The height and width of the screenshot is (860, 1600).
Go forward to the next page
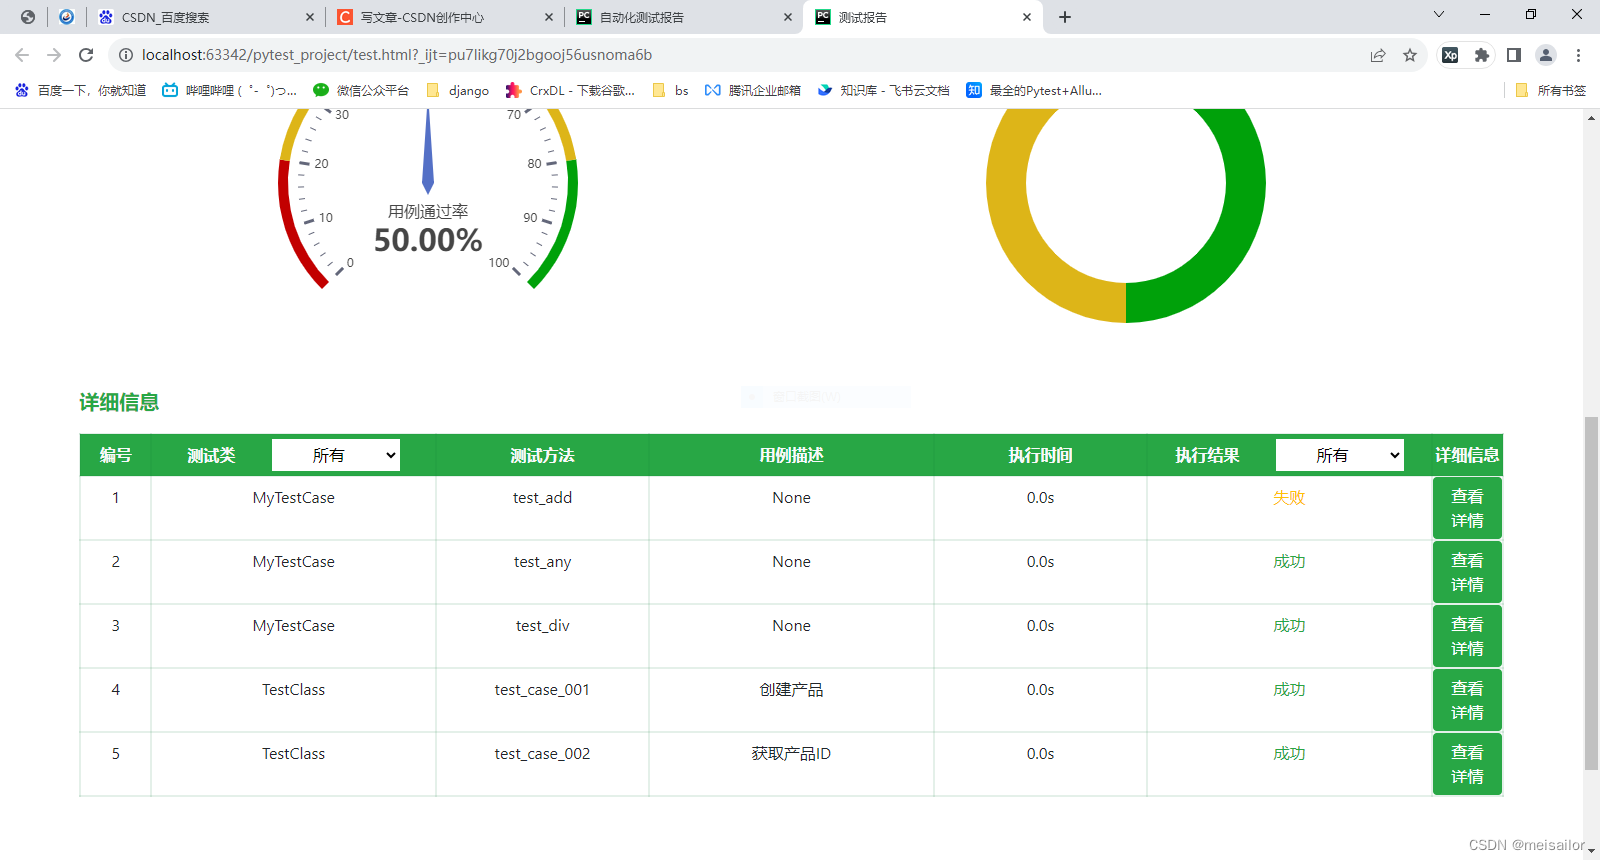pyautogui.click(x=54, y=55)
